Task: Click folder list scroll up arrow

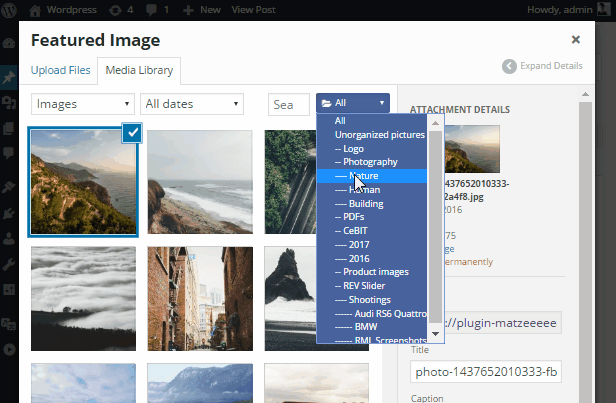Action: tap(435, 123)
